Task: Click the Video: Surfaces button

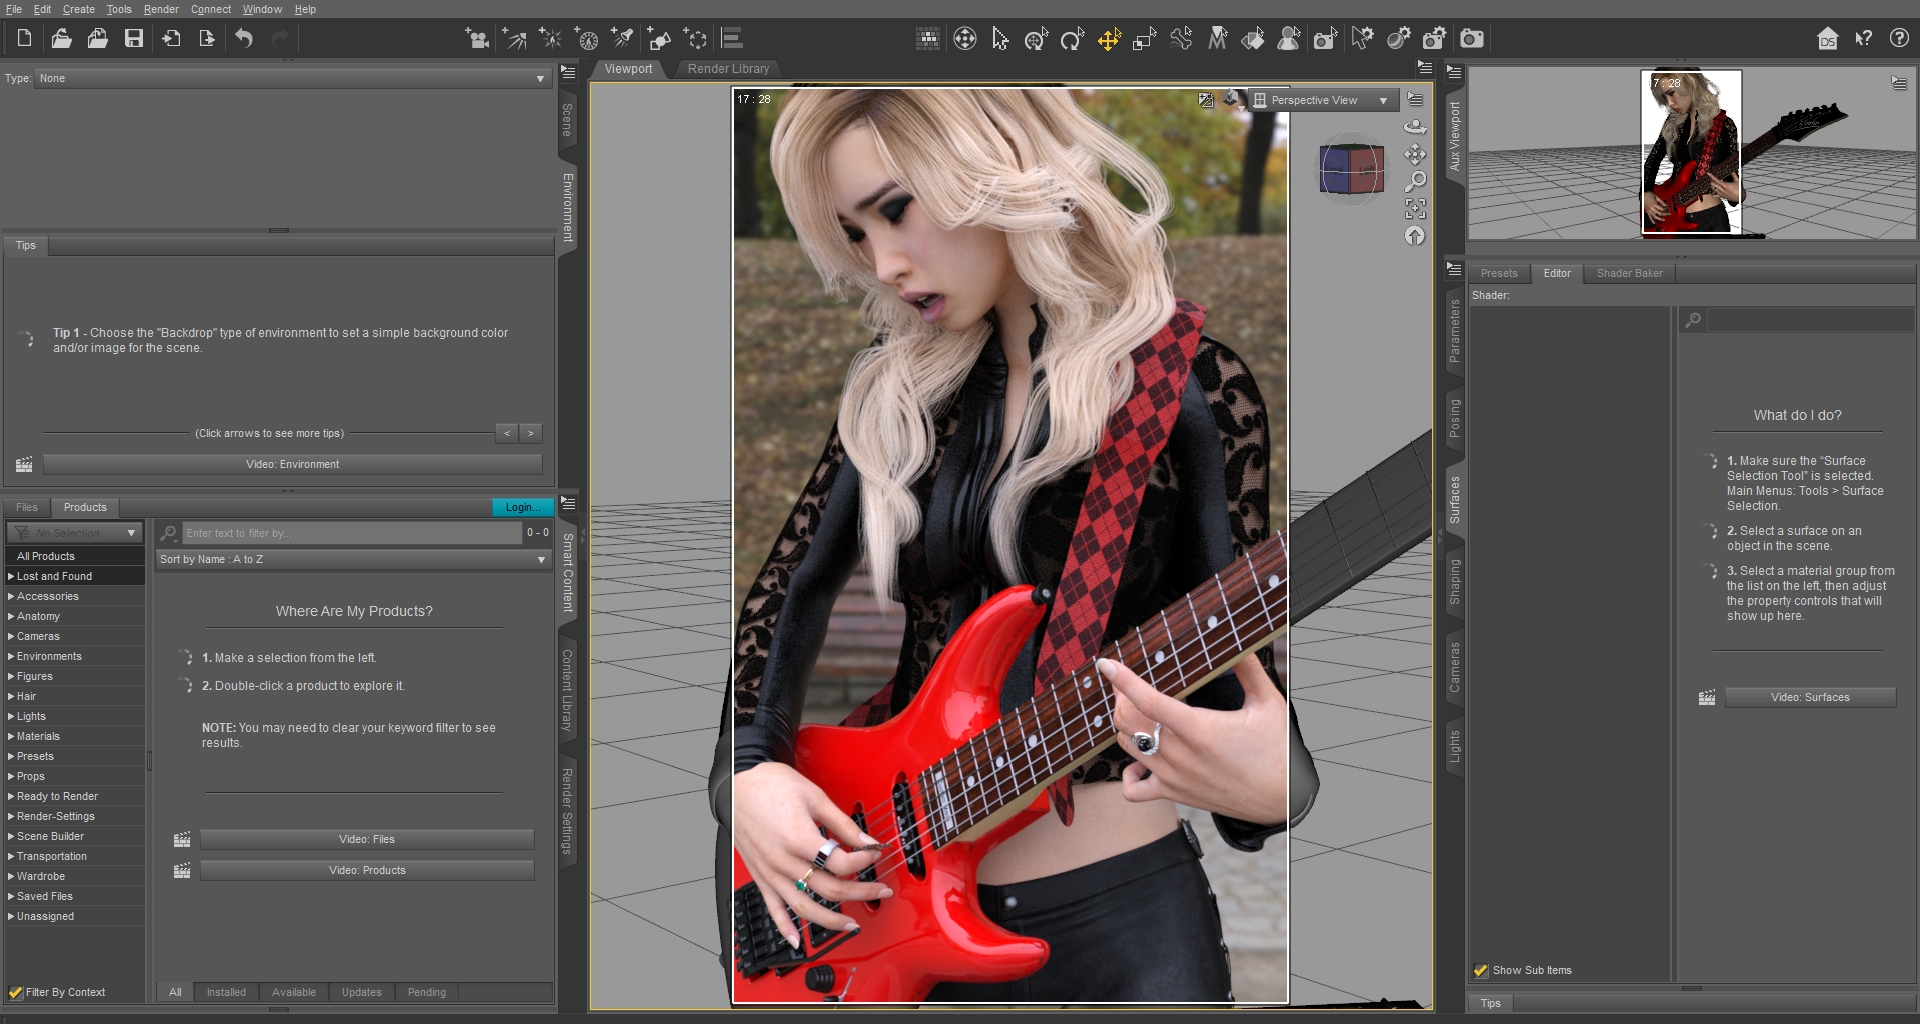Action: click(1809, 697)
